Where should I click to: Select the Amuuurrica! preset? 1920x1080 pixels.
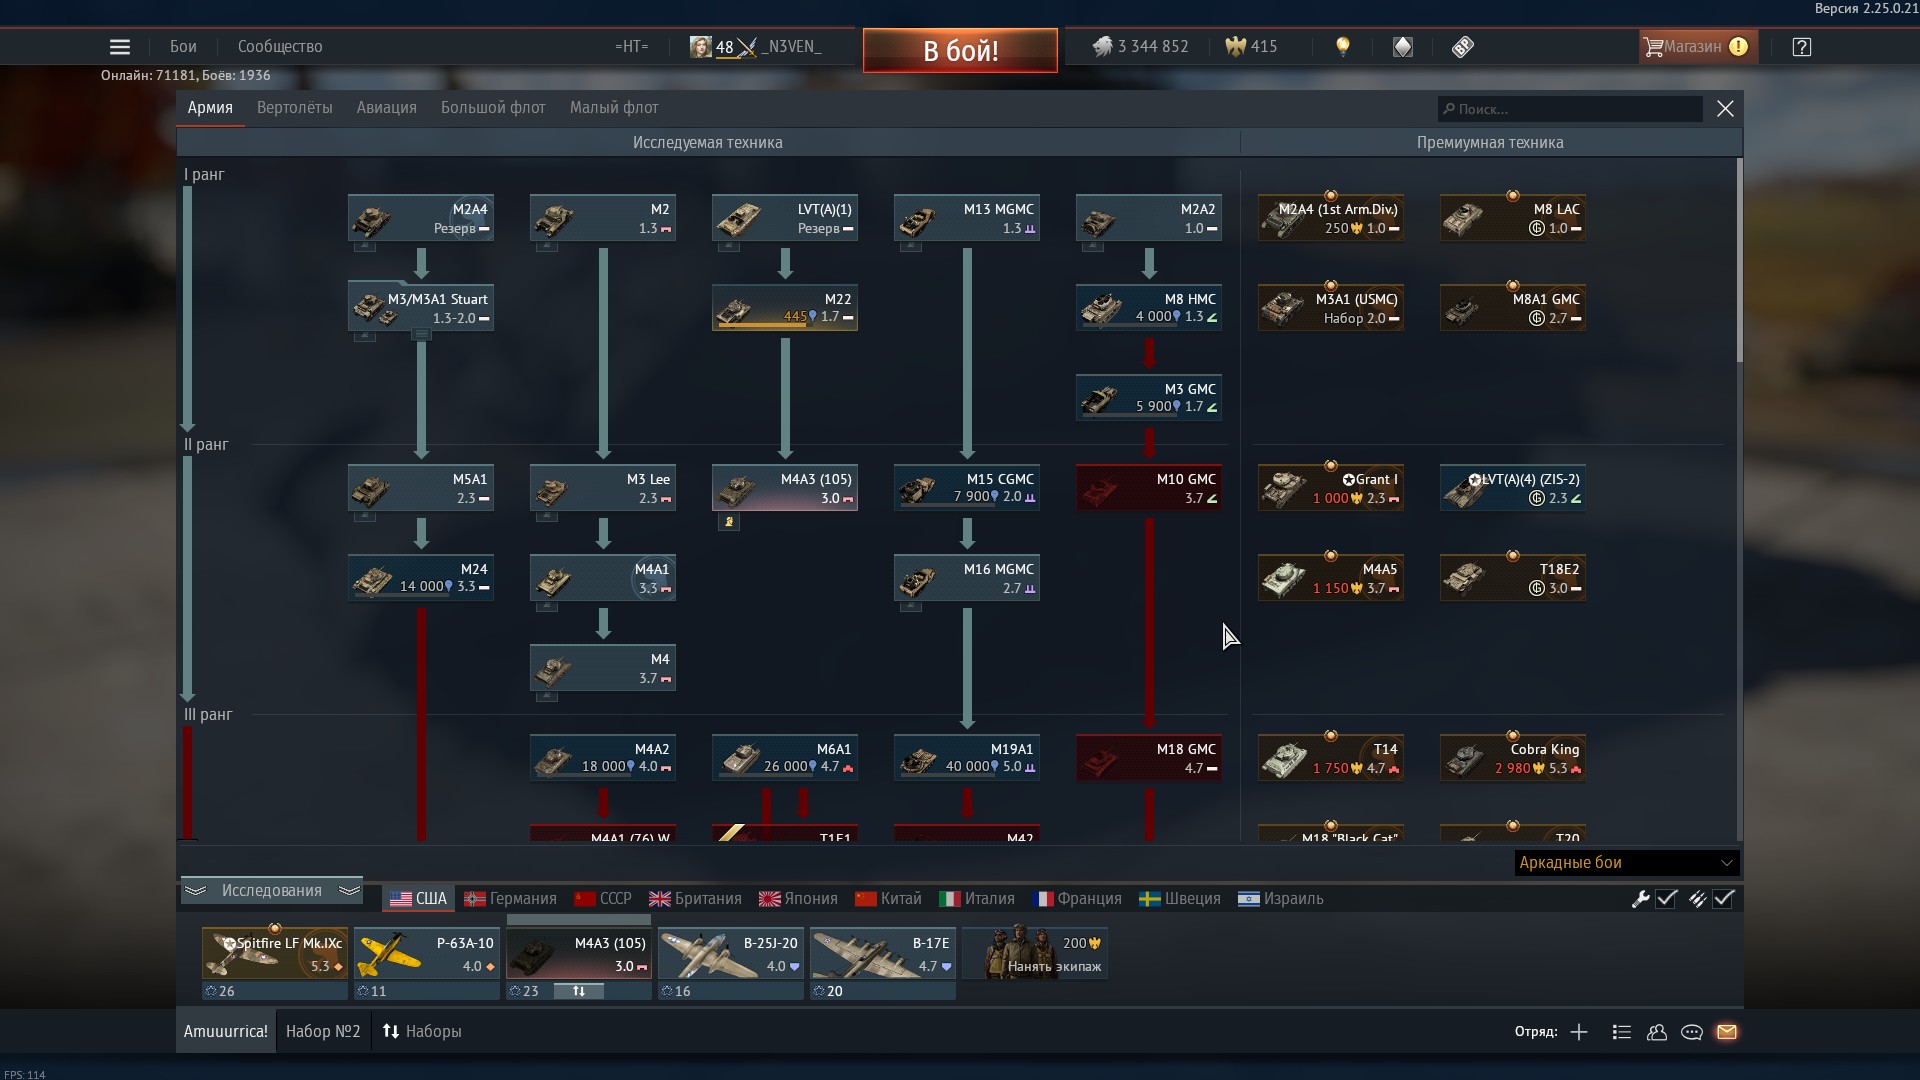pos(226,1032)
